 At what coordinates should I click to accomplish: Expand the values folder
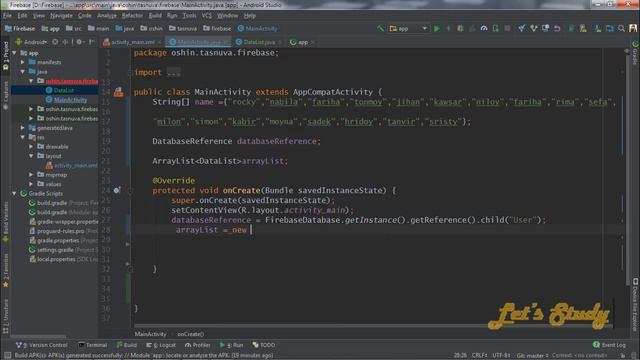pyautogui.click(x=31, y=184)
